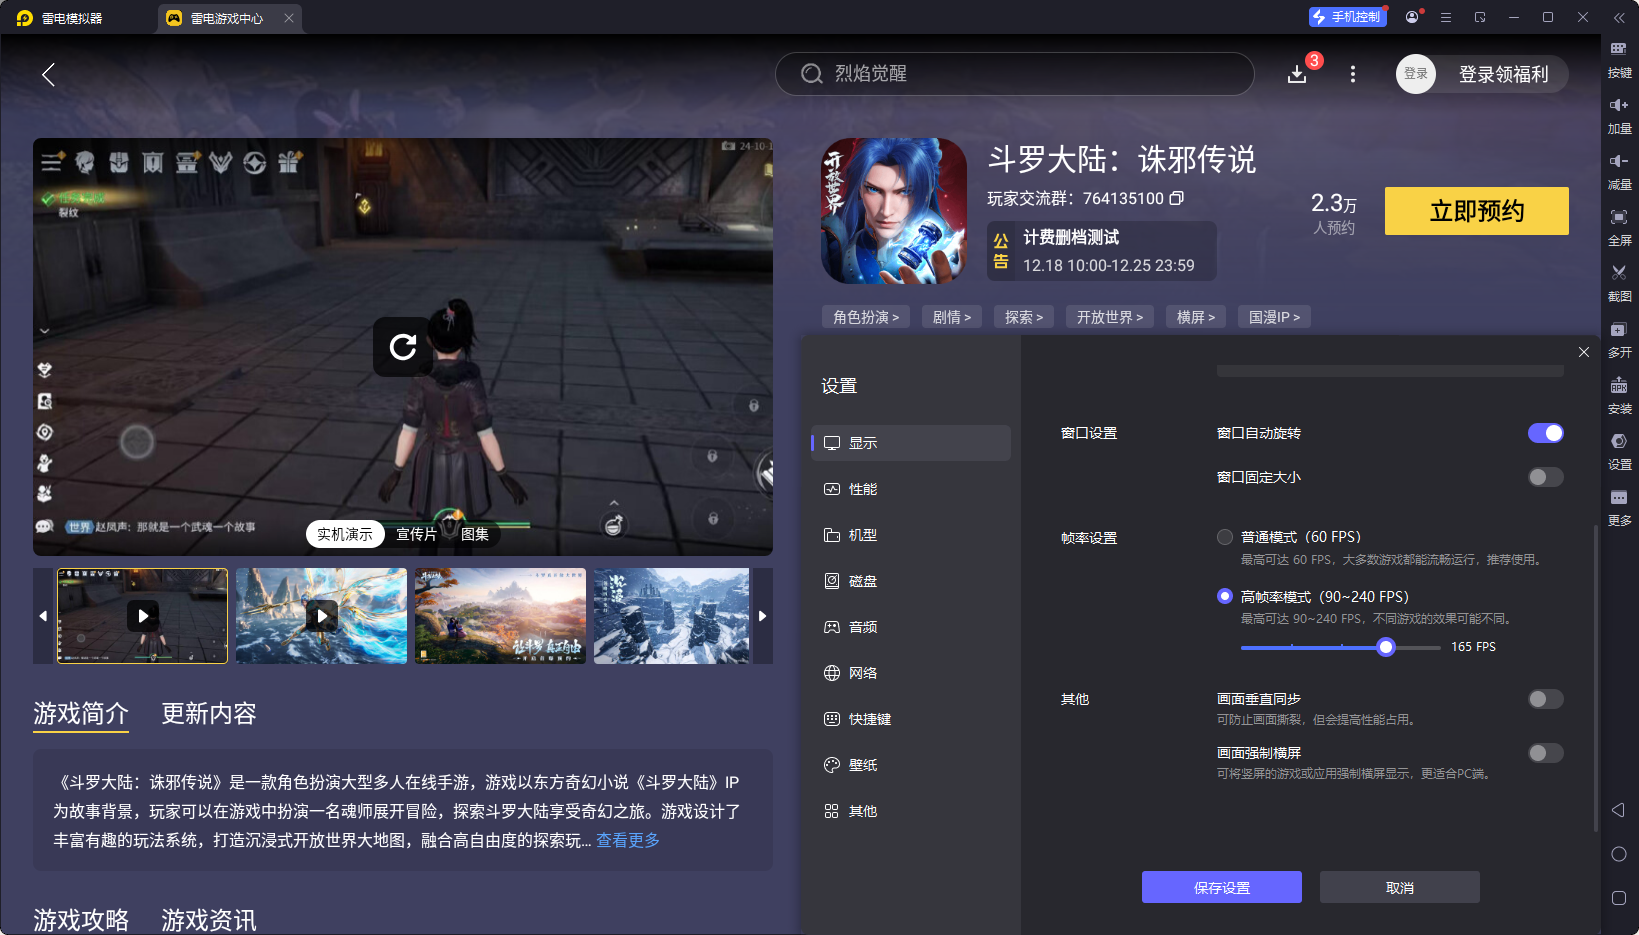Image resolution: width=1639 pixels, height=935 pixels.
Task: Show previous thumbnails via left arrow
Action: pyautogui.click(x=43, y=616)
